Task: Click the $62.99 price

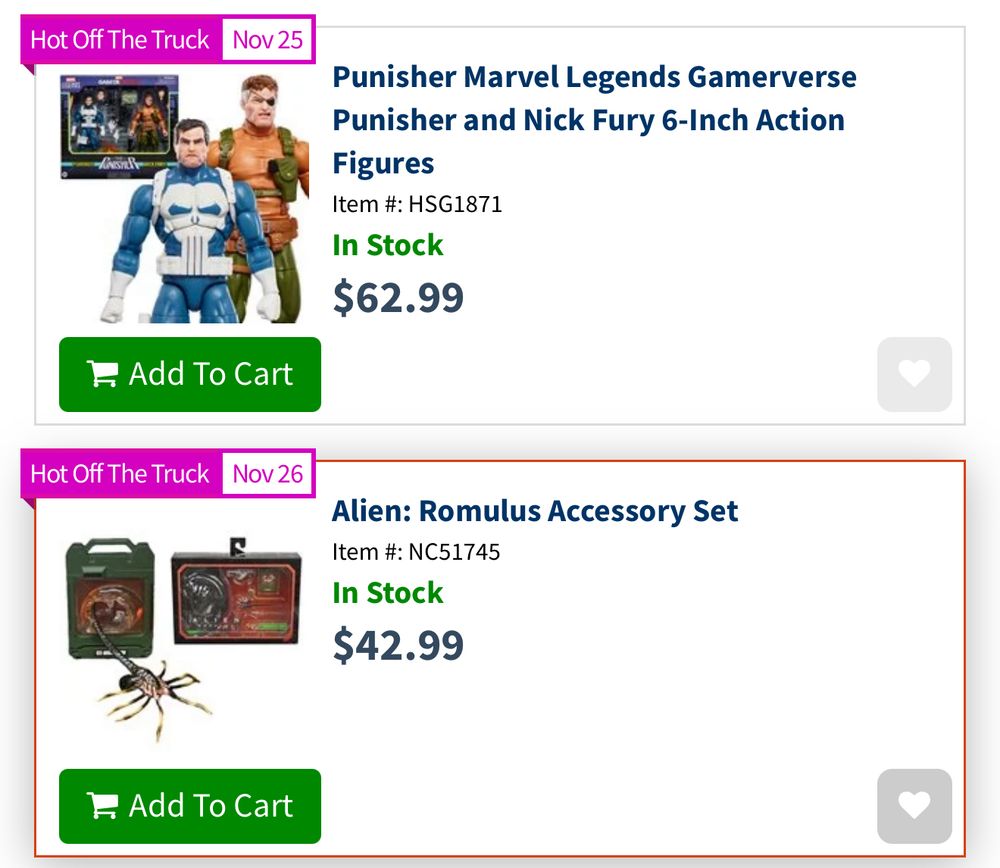Action: click(398, 297)
